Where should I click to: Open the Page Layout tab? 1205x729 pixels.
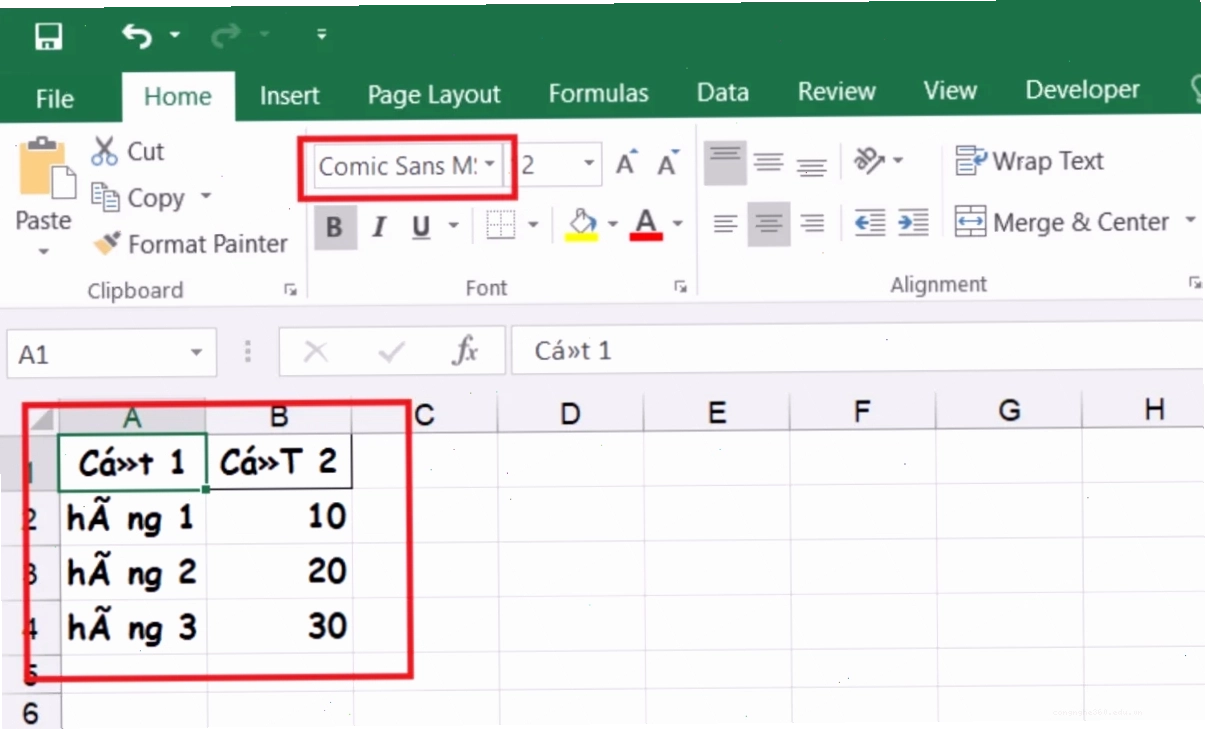tap(434, 96)
